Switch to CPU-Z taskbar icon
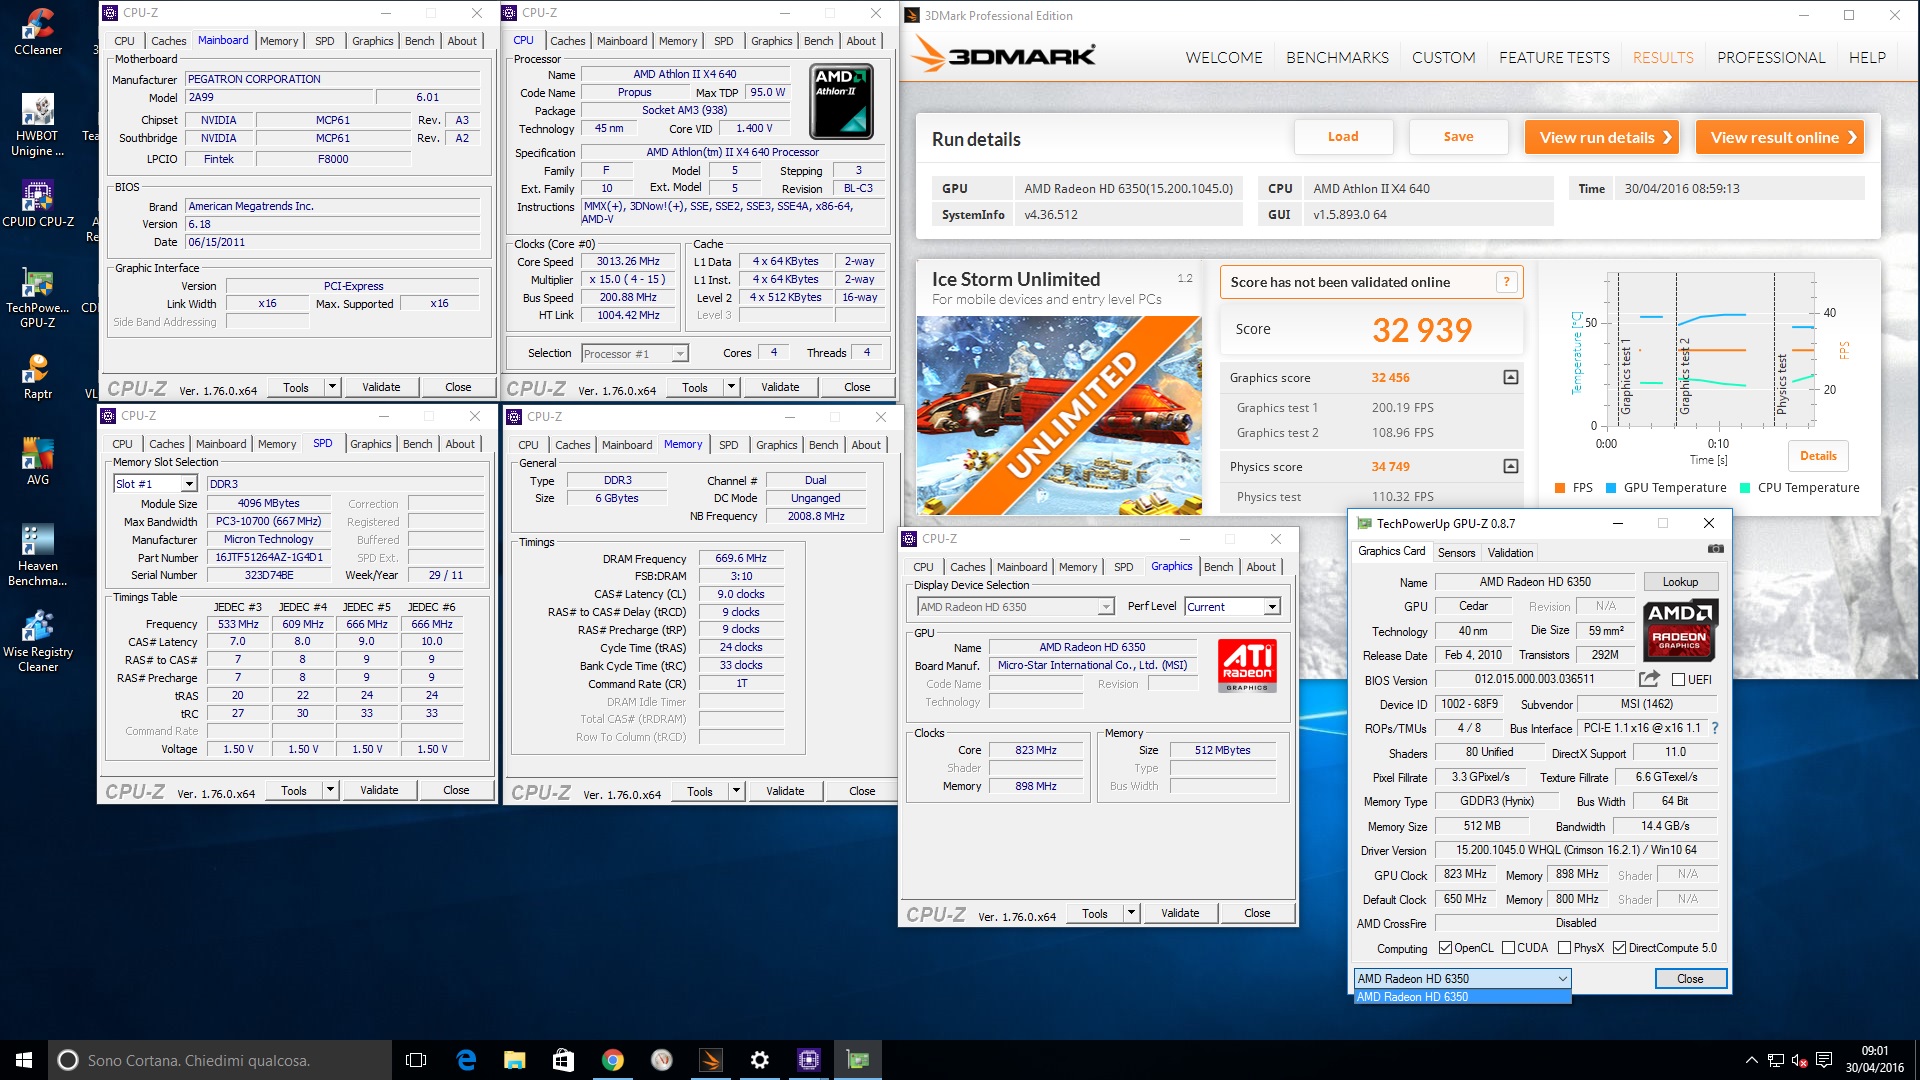Image resolution: width=1920 pixels, height=1080 pixels. tap(808, 1060)
